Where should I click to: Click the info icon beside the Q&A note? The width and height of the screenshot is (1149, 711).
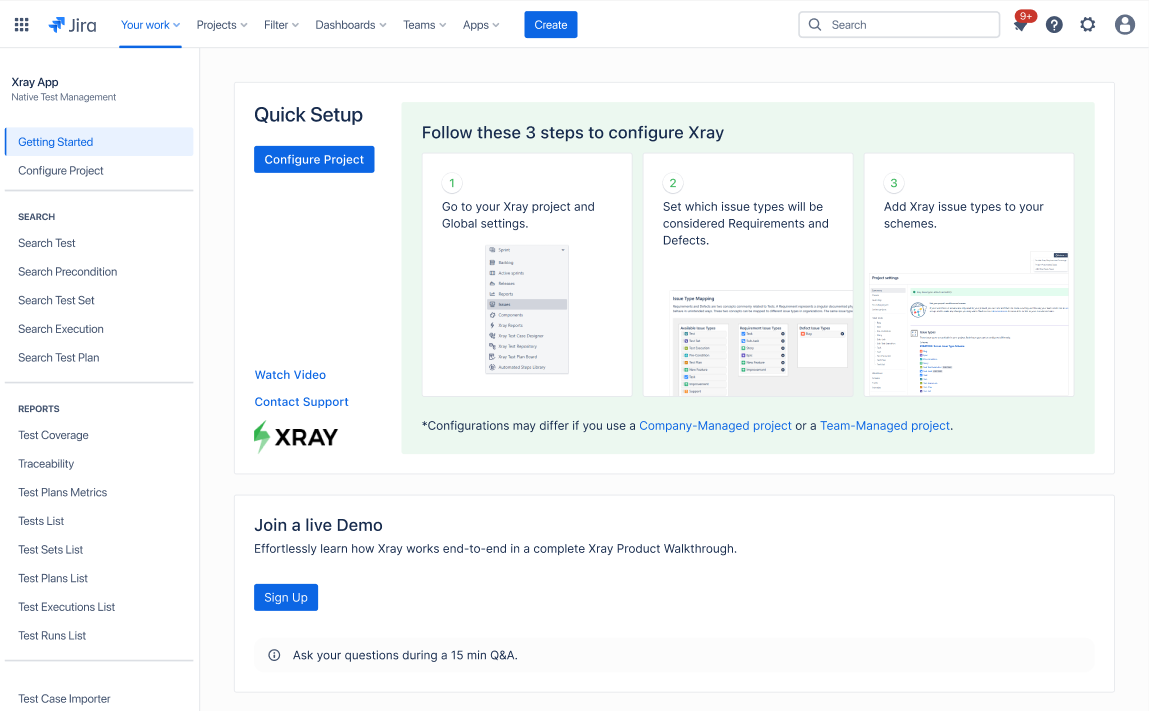pos(274,655)
